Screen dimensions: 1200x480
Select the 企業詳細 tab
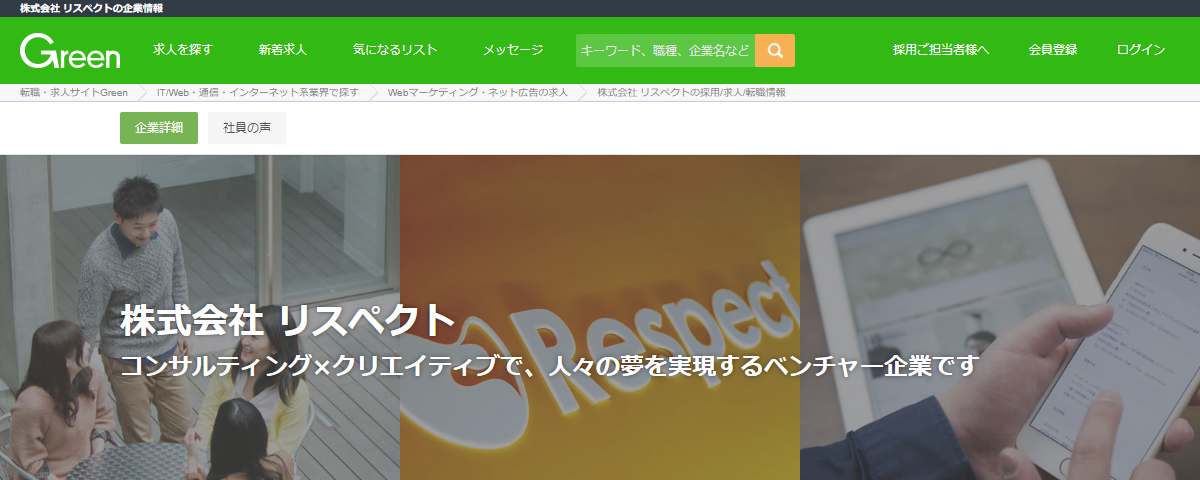coord(159,128)
